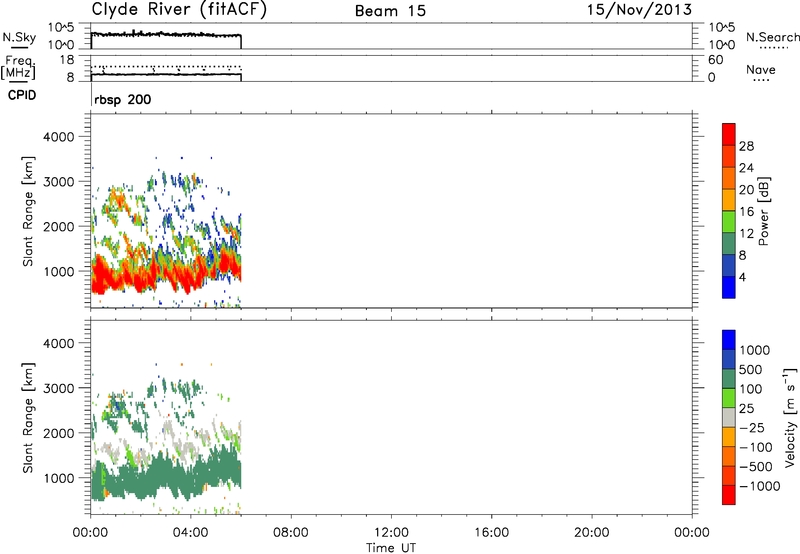
Task: Click the 'Nave' legend label
Action: pos(761,70)
